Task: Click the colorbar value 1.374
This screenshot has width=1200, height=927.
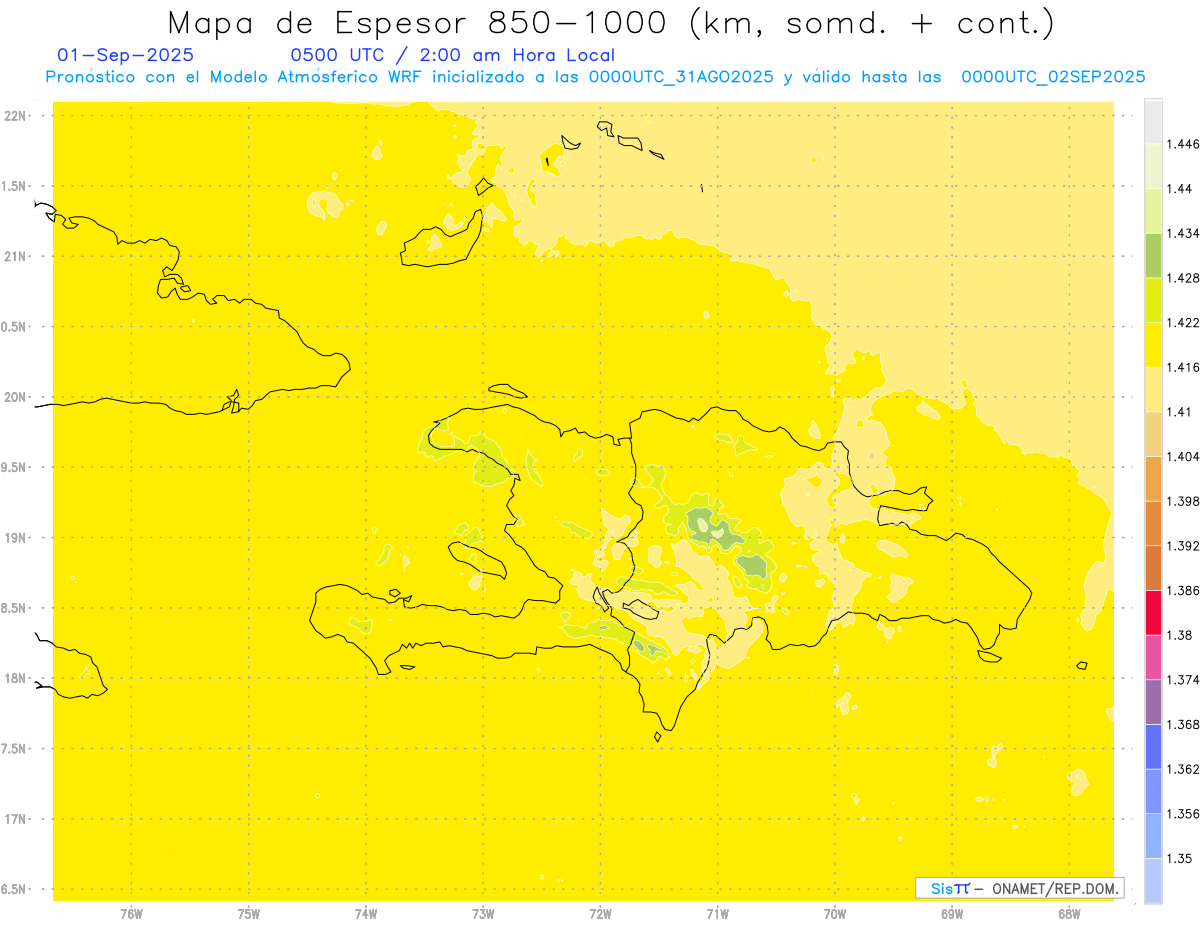Action: tap(1183, 680)
